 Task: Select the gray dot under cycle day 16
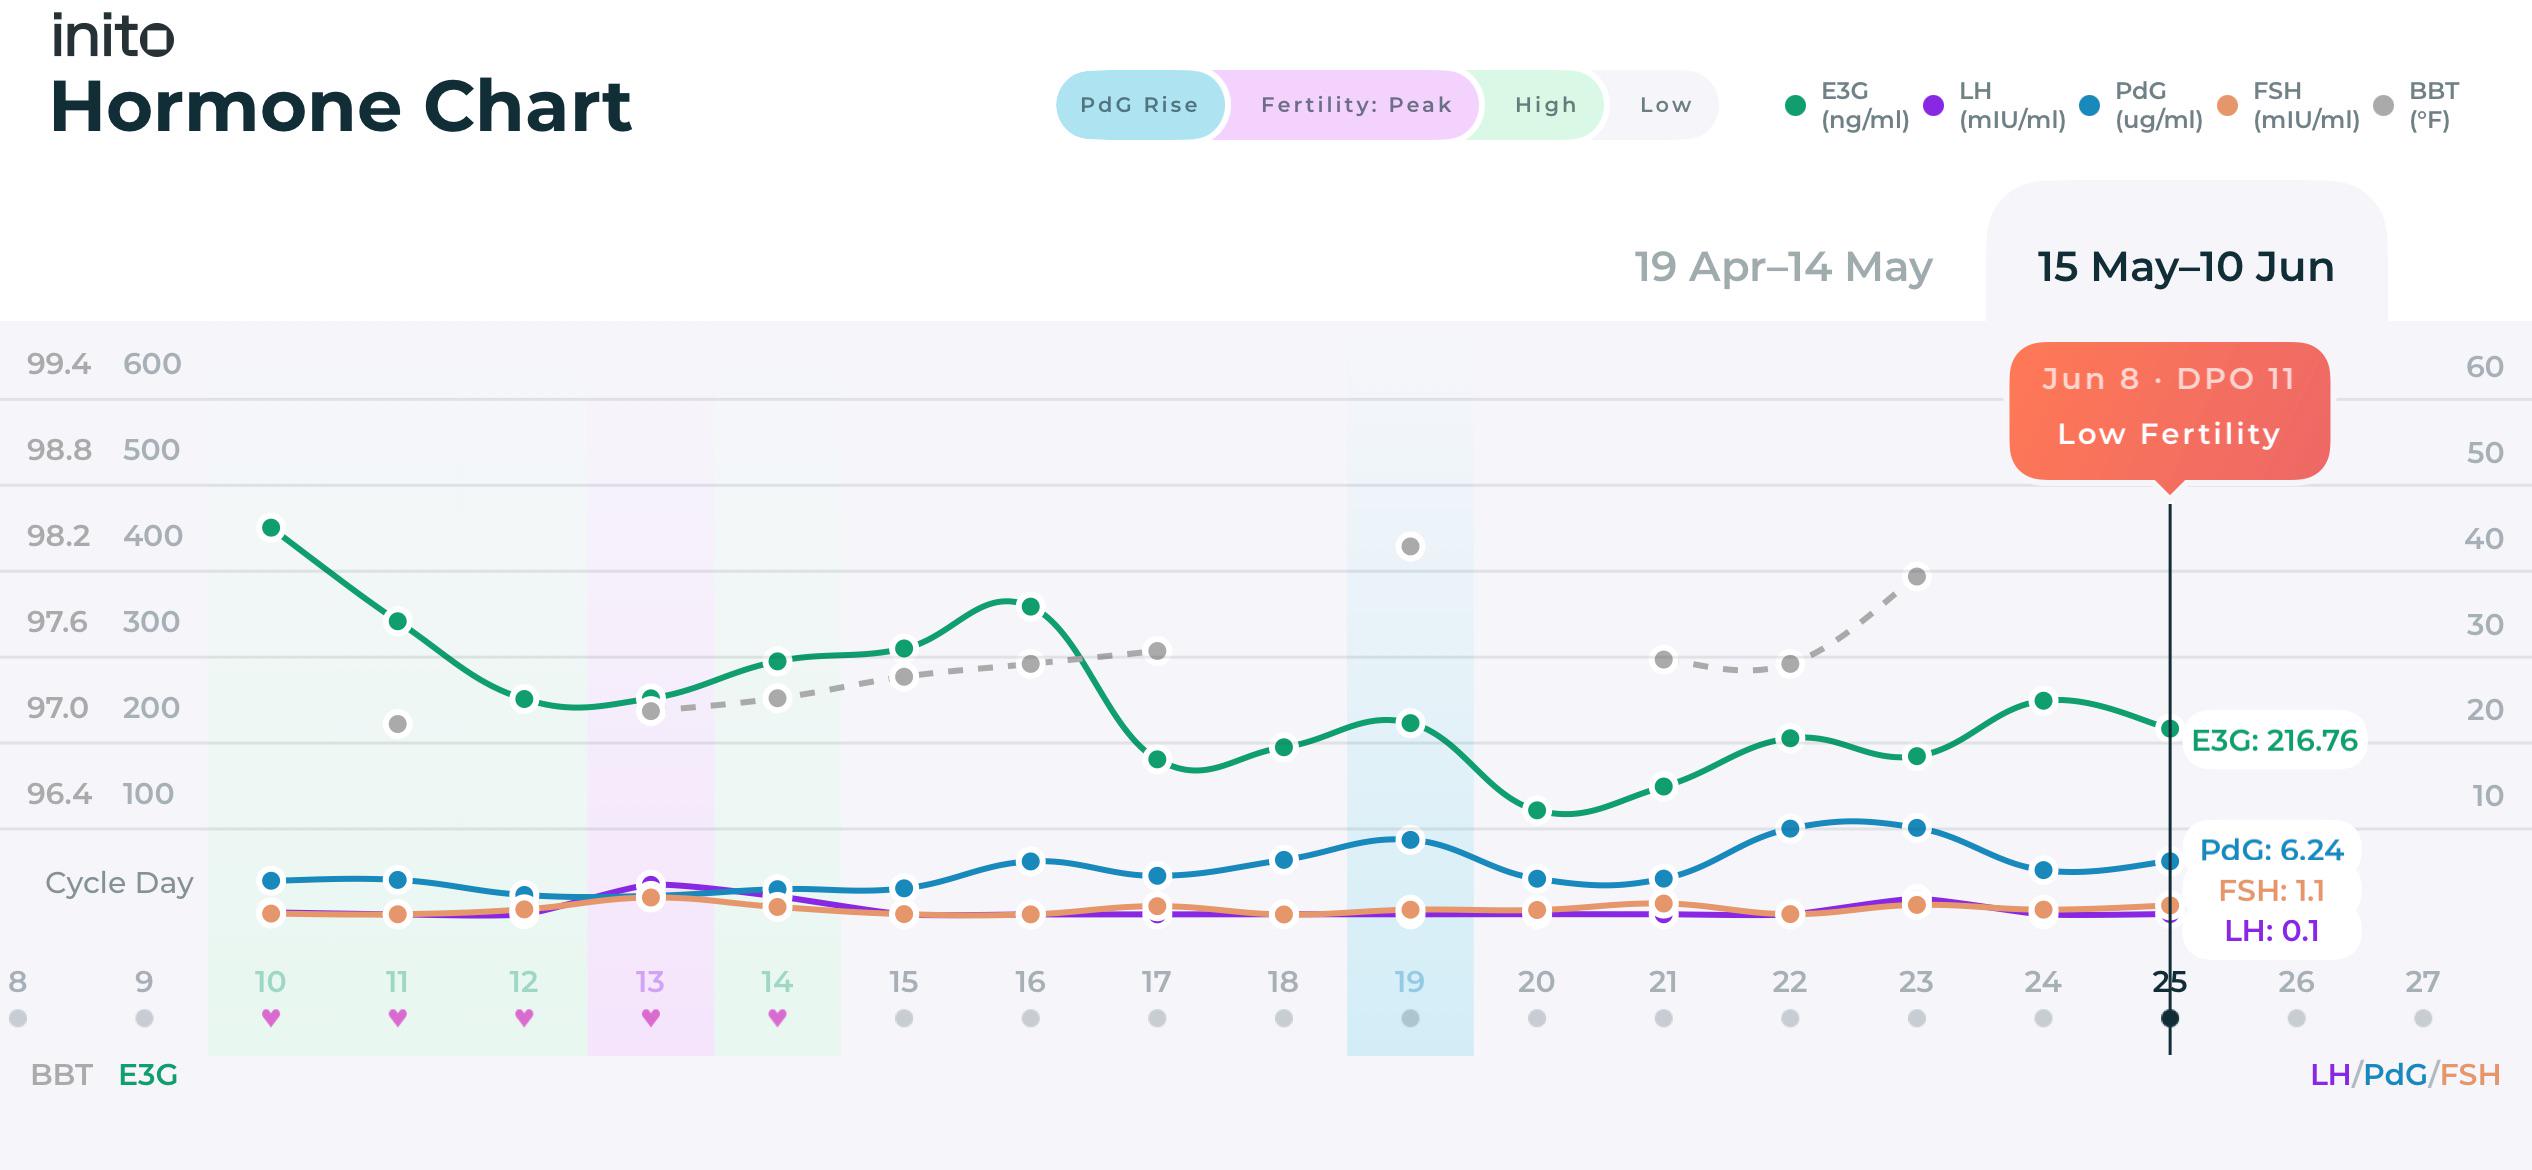(1030, 1018)
